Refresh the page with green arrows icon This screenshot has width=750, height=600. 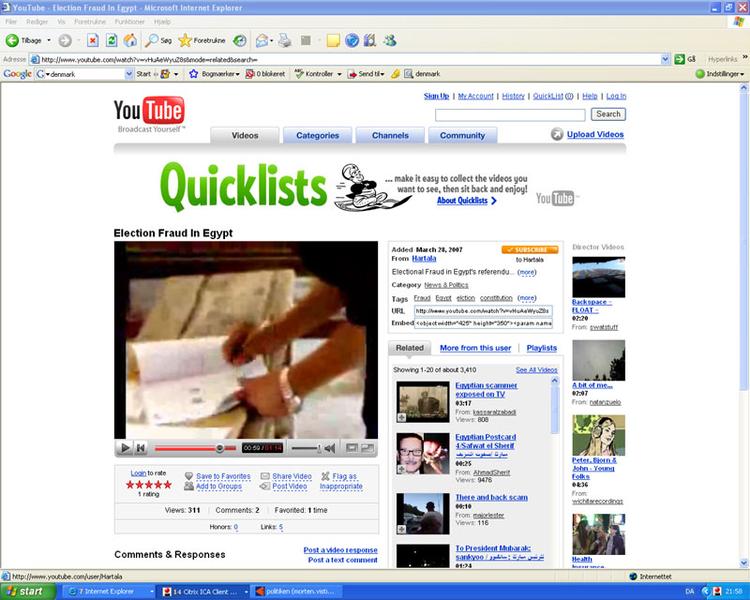pos(111,41)
